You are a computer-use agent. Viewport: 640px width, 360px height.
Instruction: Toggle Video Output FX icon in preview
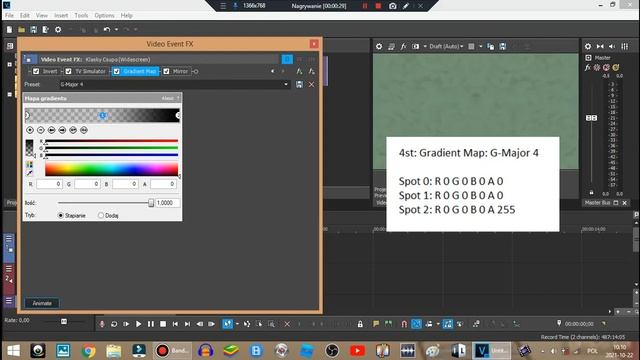pyautogui.click(x=403, y=47)
